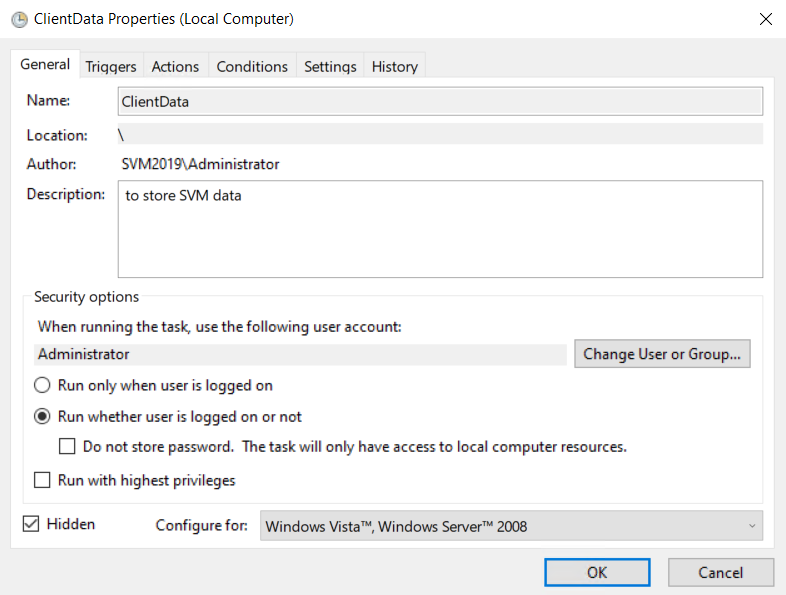Go to the Conditions tab
Image resolution: width=786 pixels, height=595 pixels.
point(252,66)
